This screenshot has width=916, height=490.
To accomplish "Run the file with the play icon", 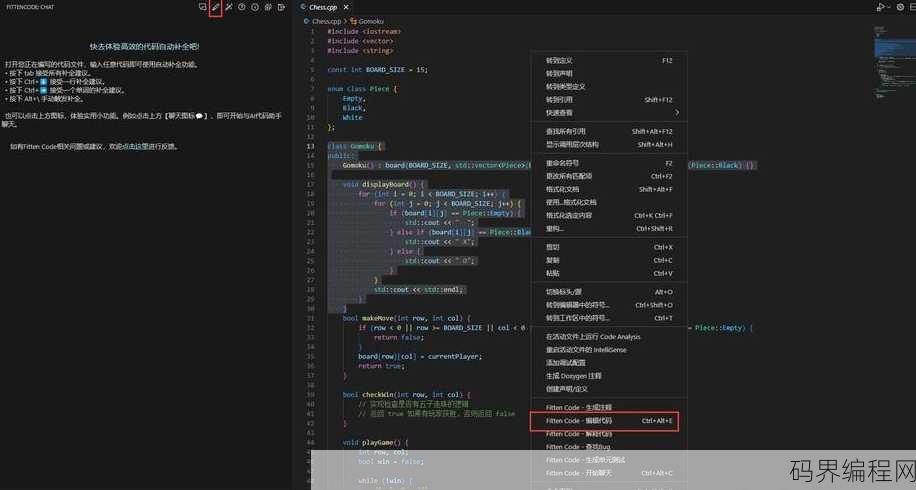I will pos(880,7).
